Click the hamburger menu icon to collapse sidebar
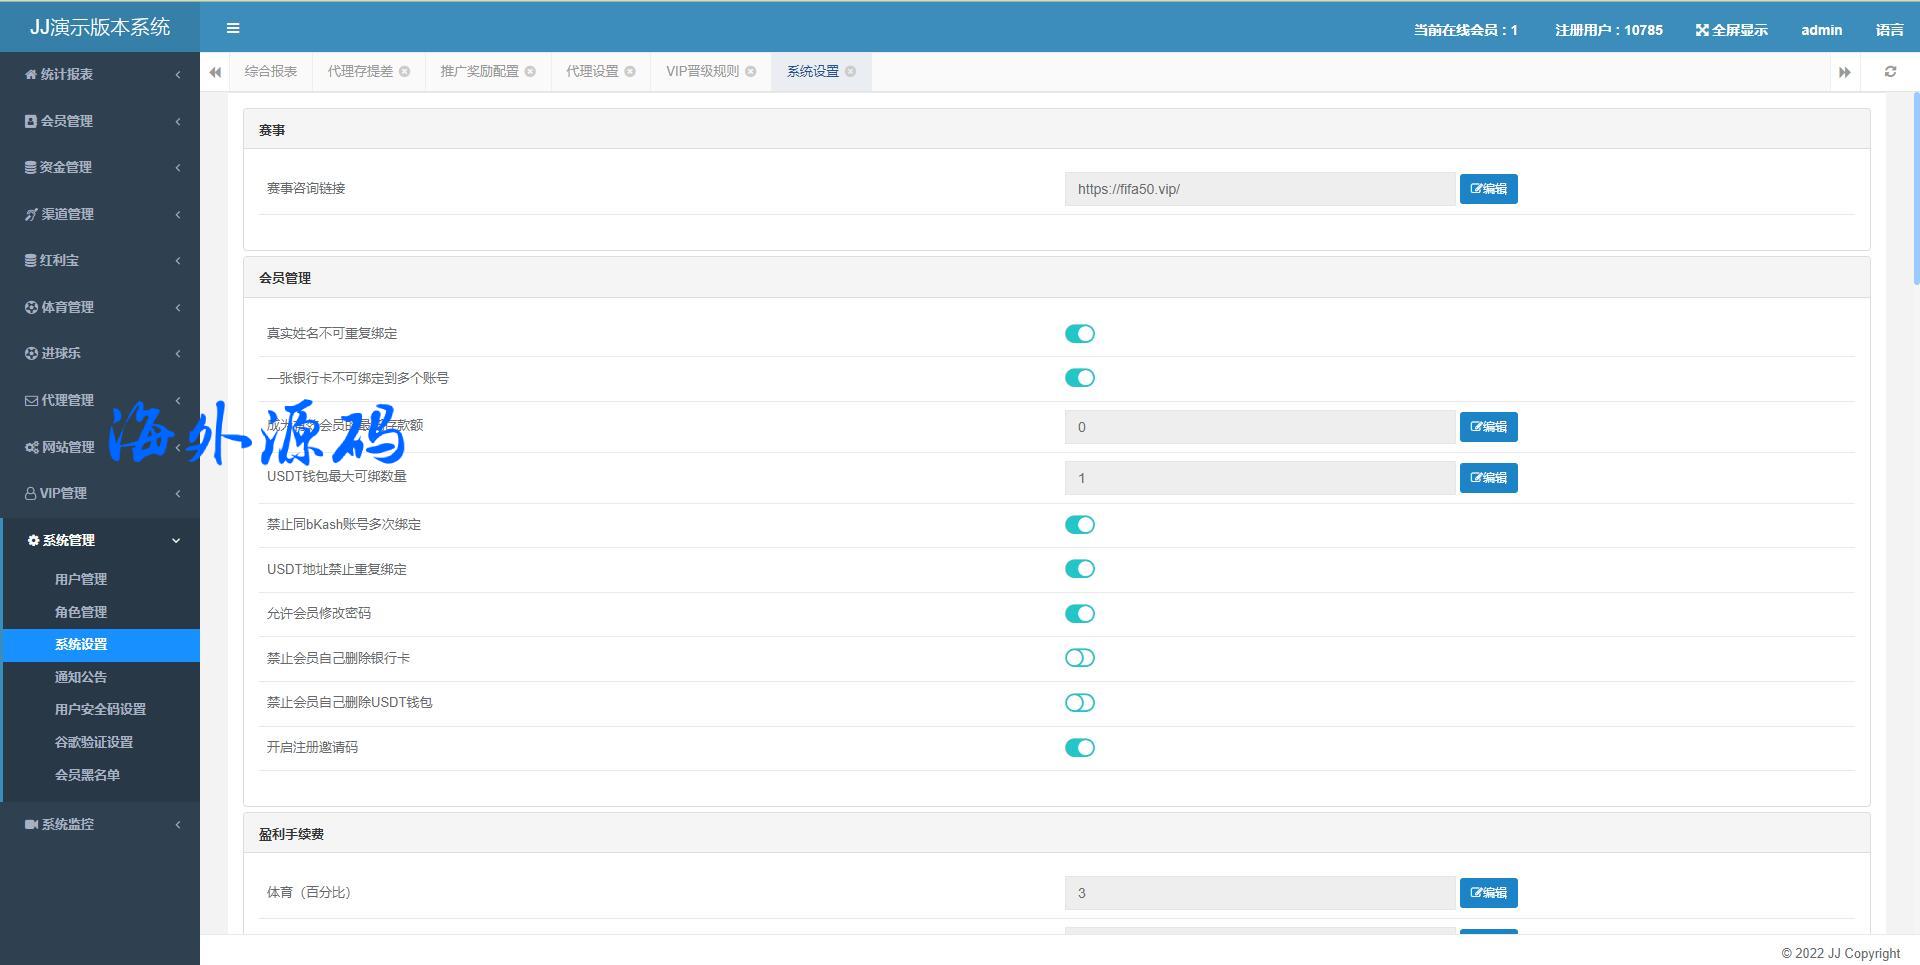 pos(233,28)
